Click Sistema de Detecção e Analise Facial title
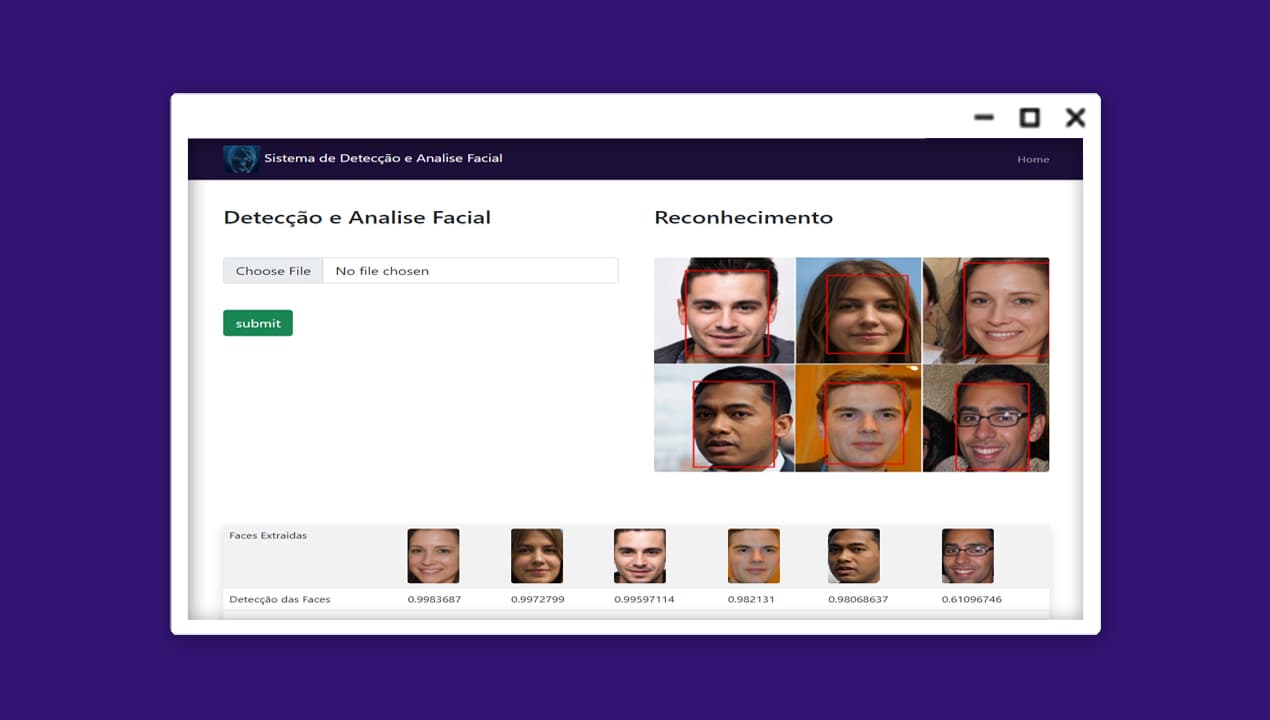Viewport: 1270px width, 720px height. 383,158
